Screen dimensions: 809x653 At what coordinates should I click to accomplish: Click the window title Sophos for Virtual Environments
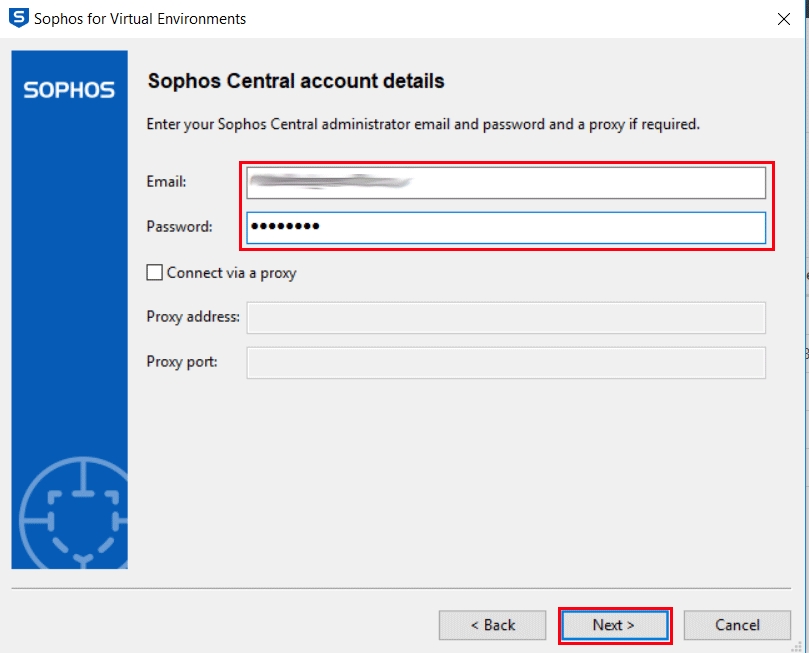coord(140,19)
